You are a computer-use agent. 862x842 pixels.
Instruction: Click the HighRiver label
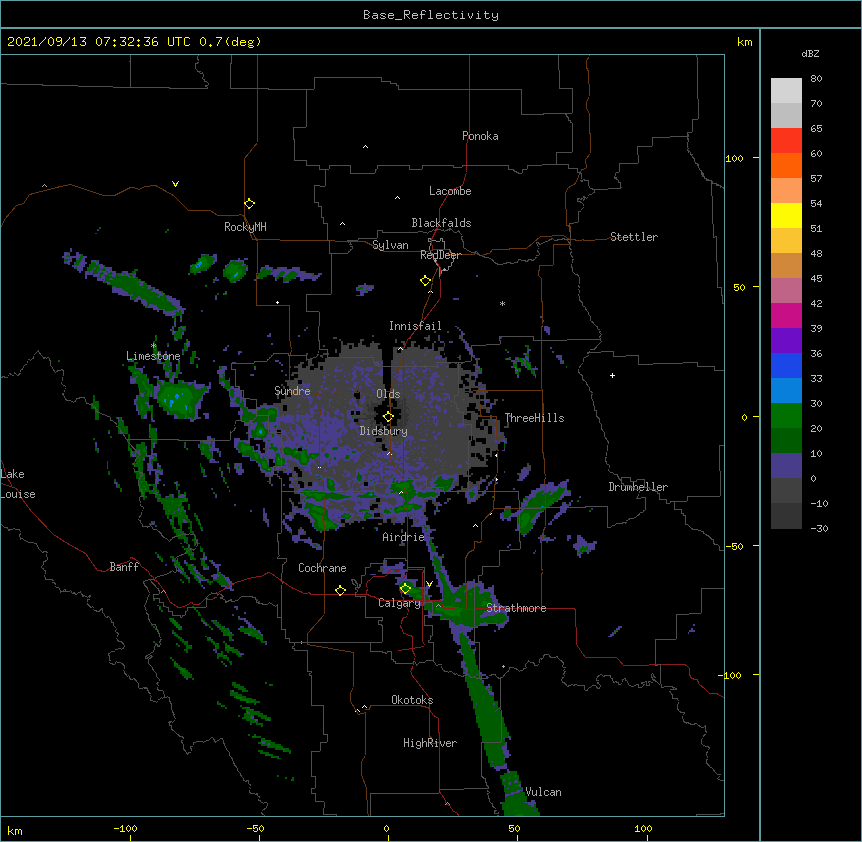tap(430, 743)
